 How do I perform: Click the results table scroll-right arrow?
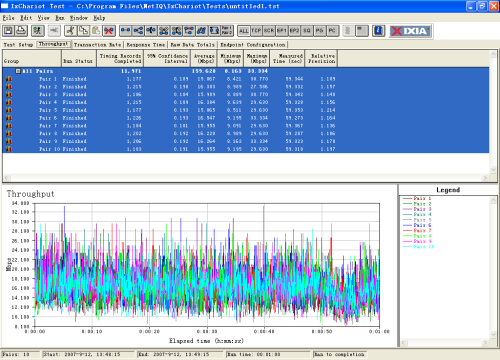(x=485, y=178)
